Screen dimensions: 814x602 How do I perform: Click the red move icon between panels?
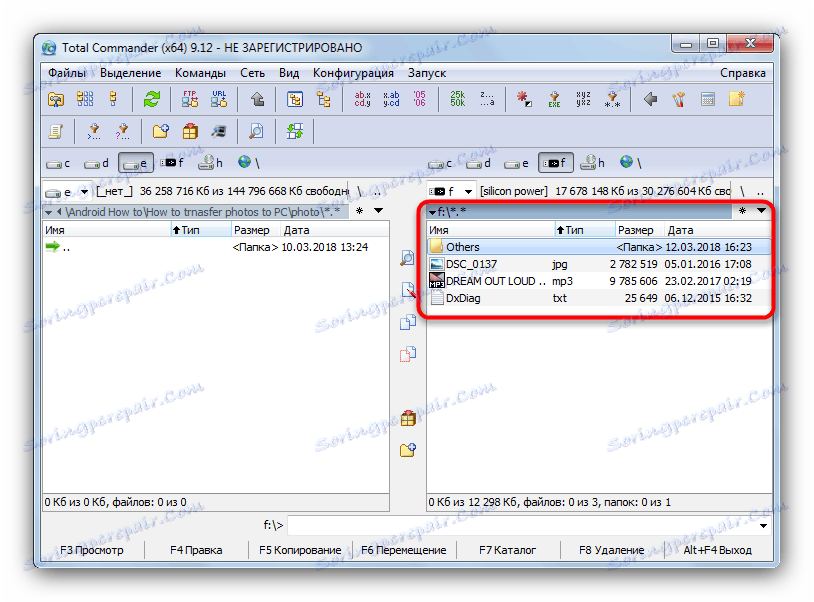[x=408, y=354]
